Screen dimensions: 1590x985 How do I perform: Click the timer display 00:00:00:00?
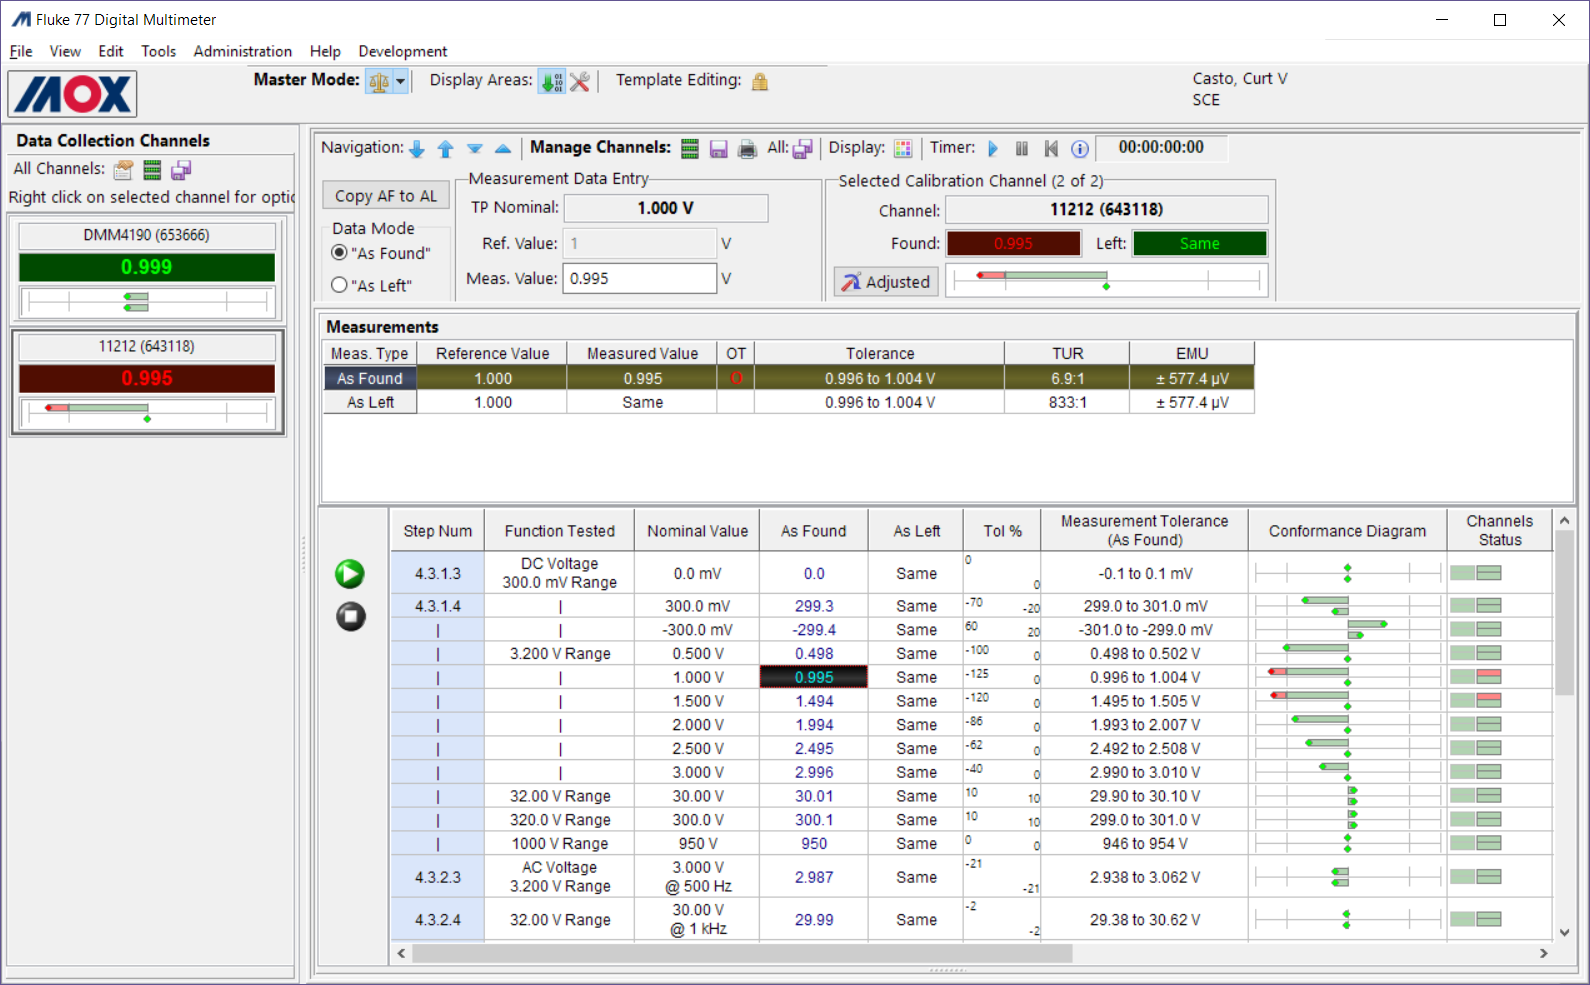click(x=1161, y=148)
